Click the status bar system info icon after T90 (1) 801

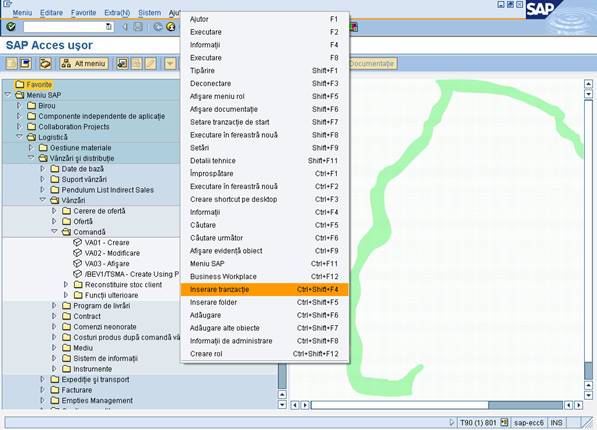(504, 422)
